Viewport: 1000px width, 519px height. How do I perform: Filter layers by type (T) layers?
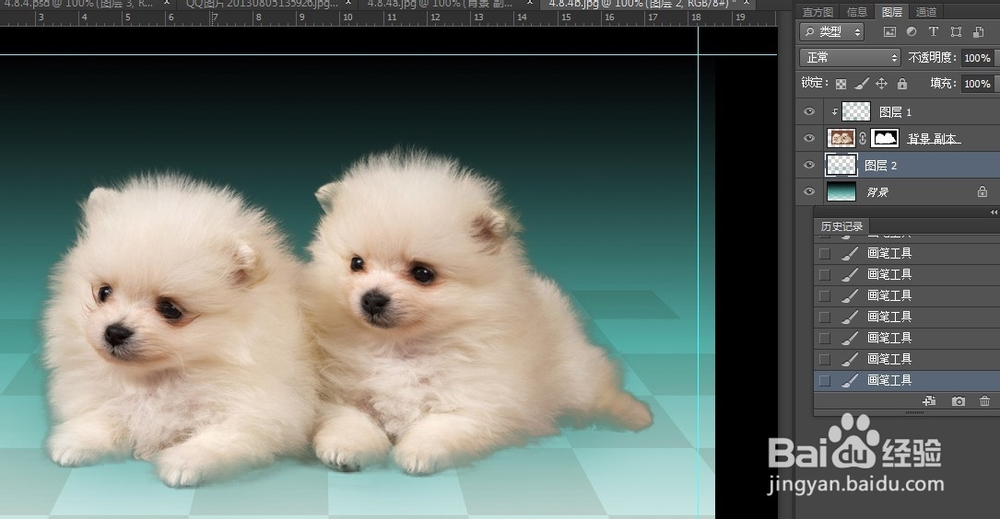tap(933, 31)
